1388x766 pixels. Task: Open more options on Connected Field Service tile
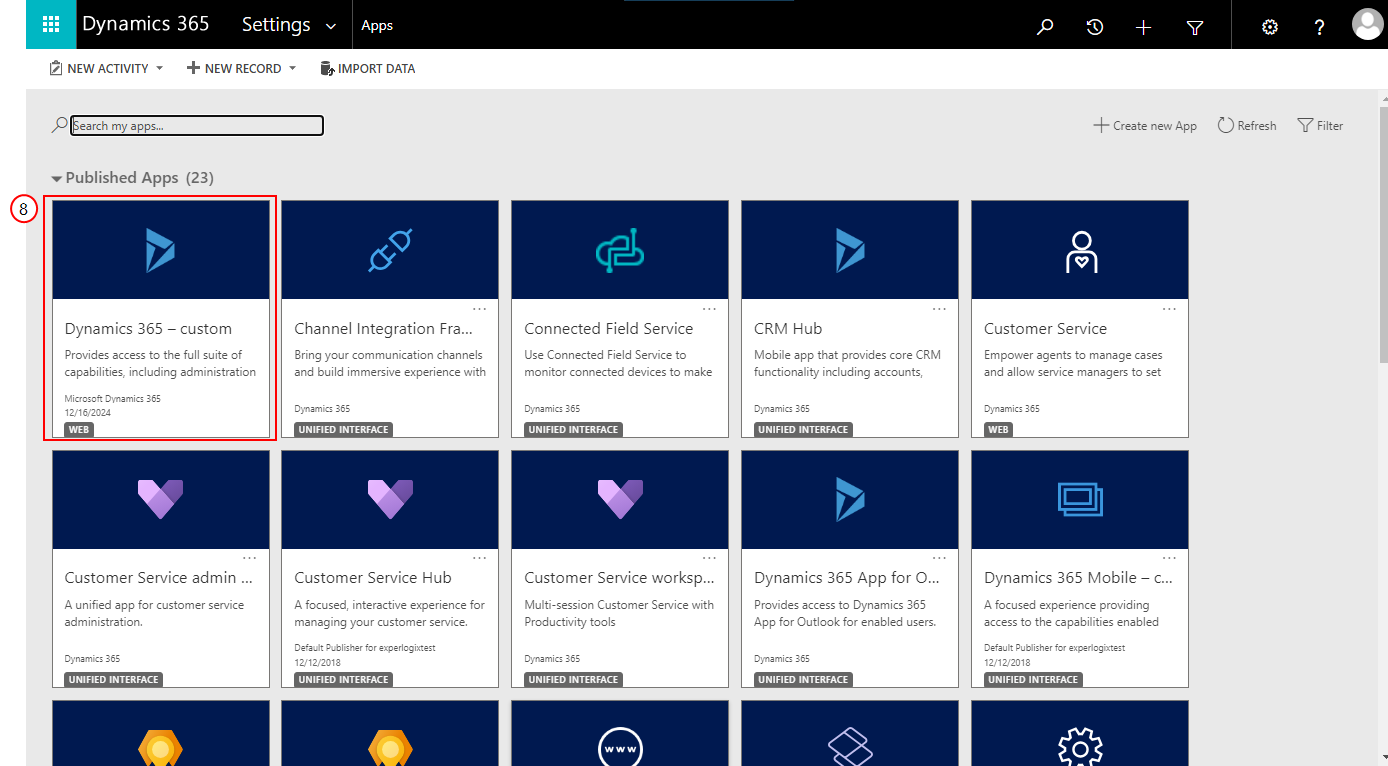coord(710,308)
